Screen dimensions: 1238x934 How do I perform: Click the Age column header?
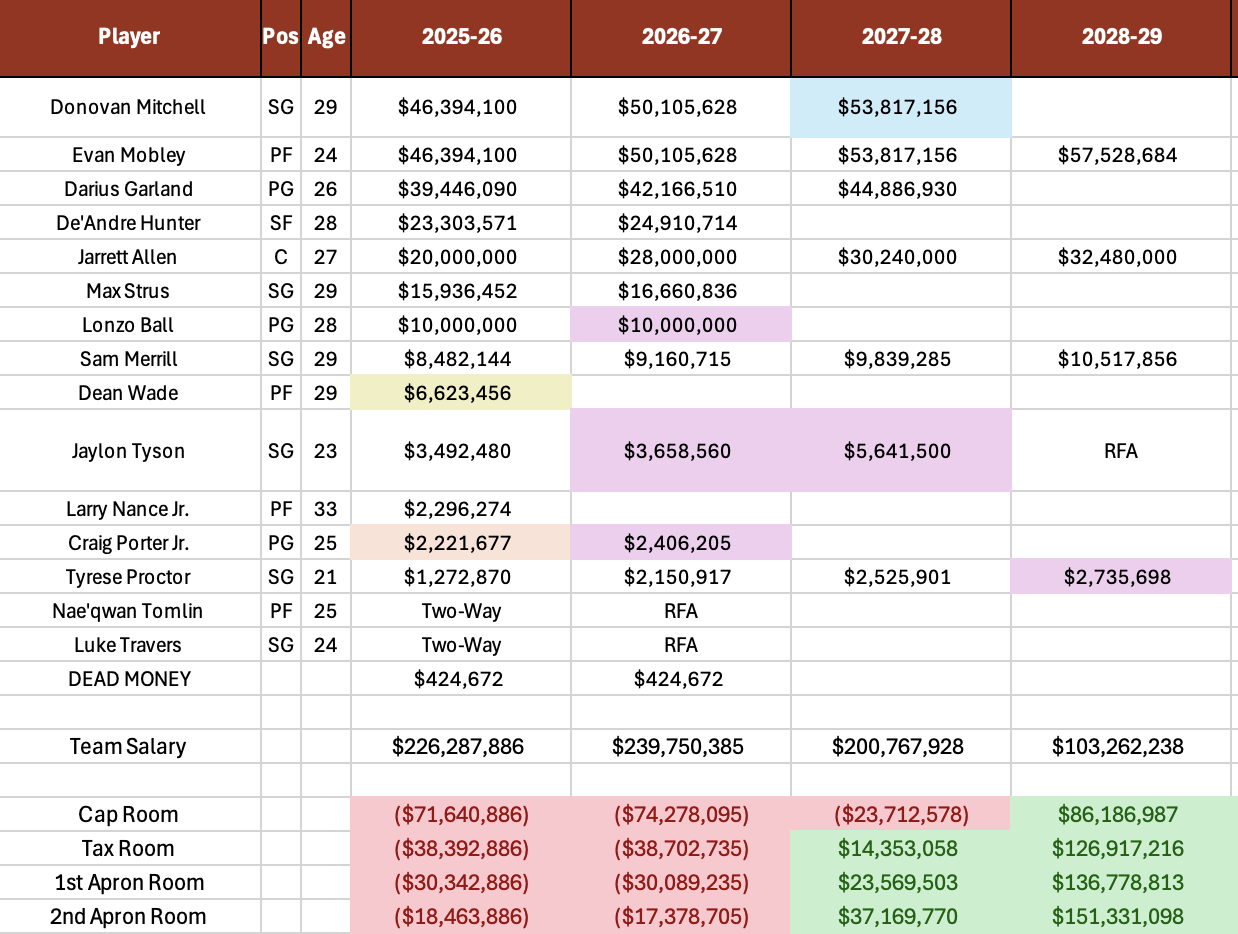(x=326, y=37)
